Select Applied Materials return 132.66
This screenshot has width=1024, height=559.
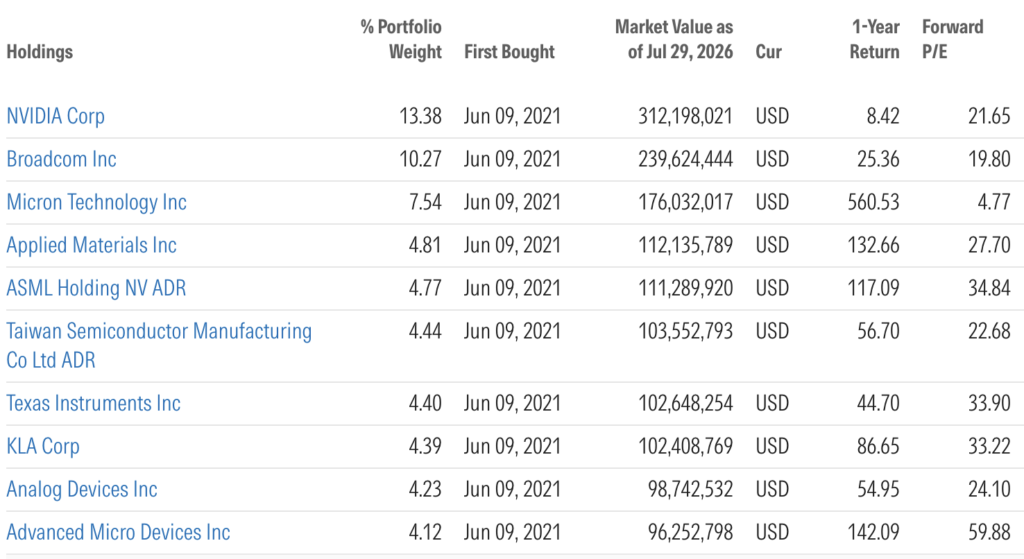(x=874, y=246)
